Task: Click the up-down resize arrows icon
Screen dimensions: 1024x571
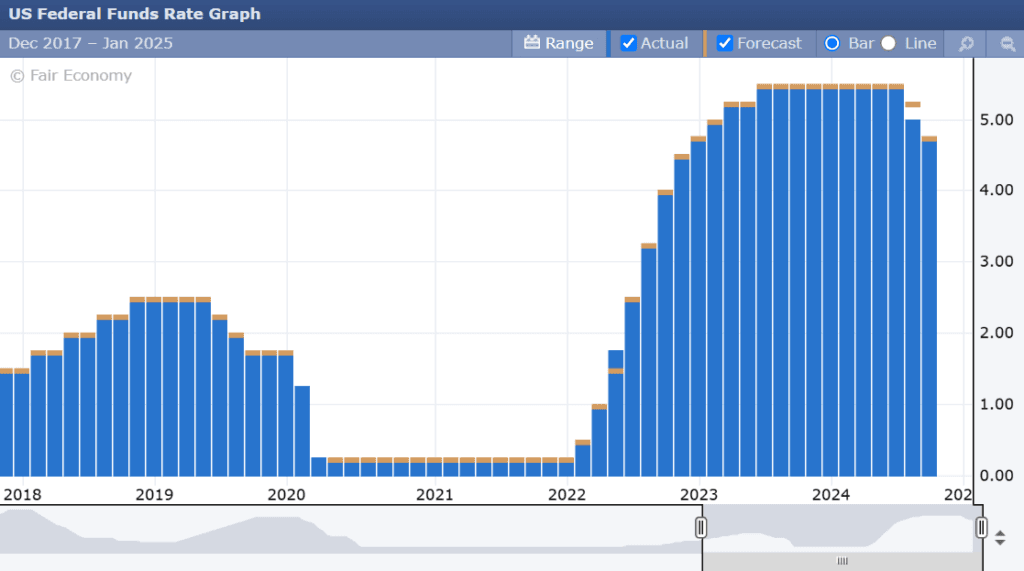Action: [1000, 538]
